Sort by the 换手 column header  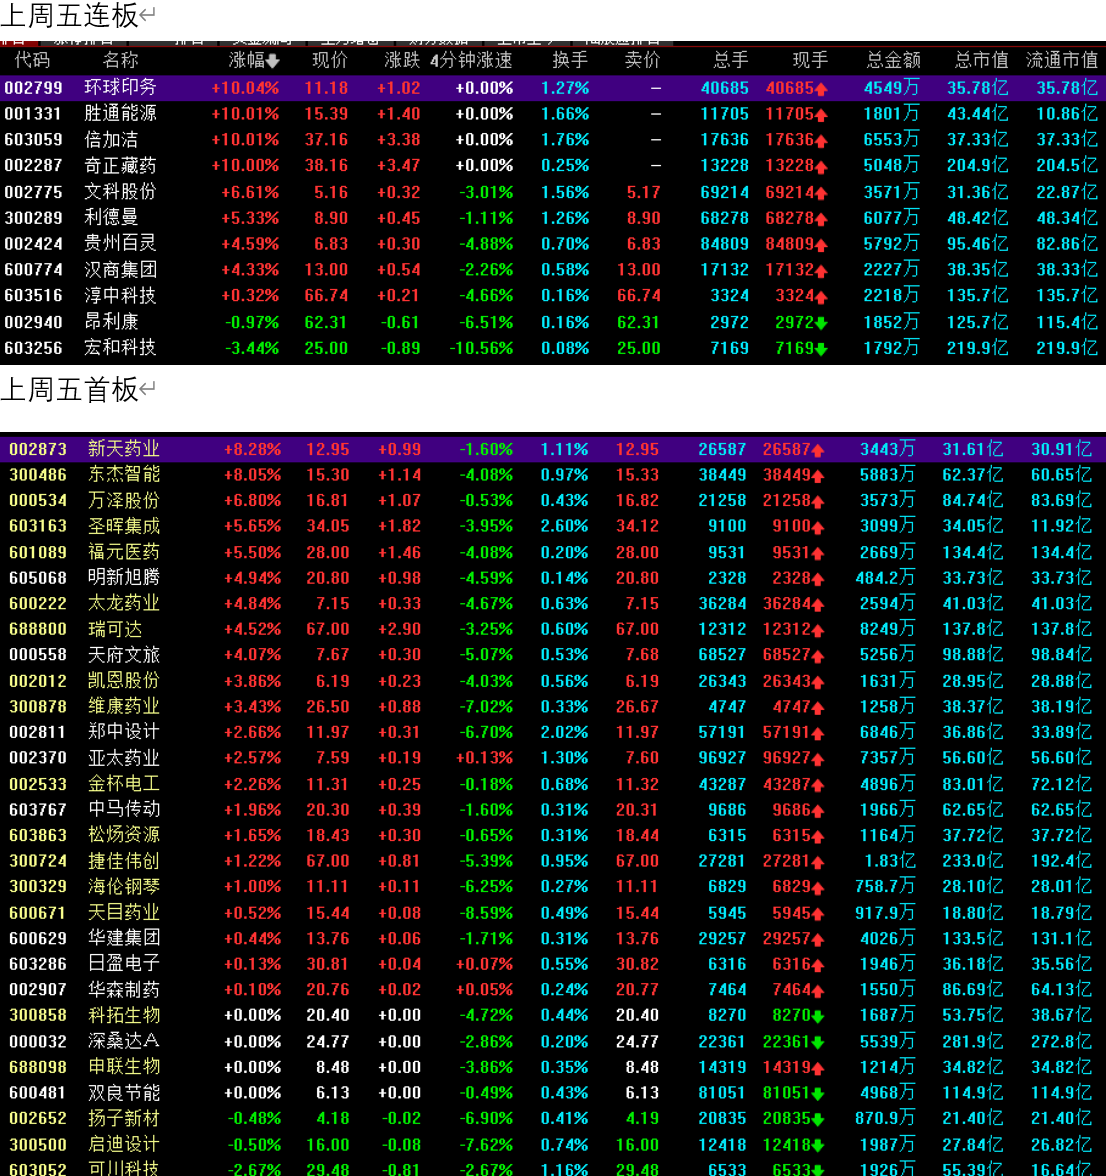[570, 61]
